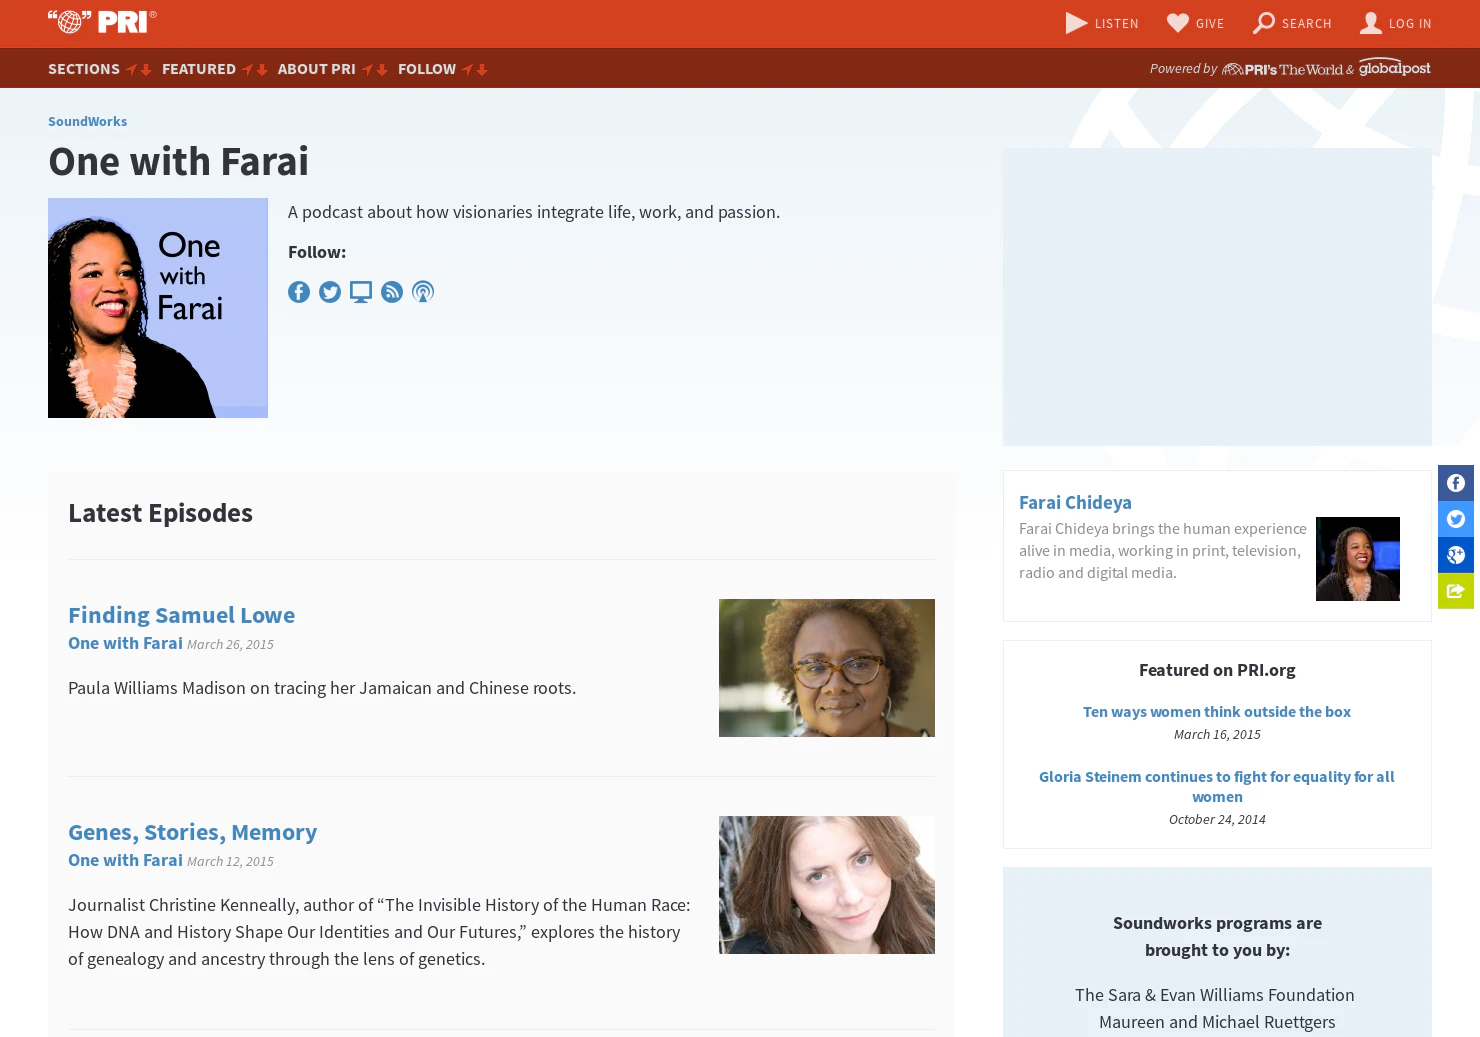Click the 'Latest Episodes' heading
1480x1037 pixels.
pyautogui.click(x=160, y=513)
